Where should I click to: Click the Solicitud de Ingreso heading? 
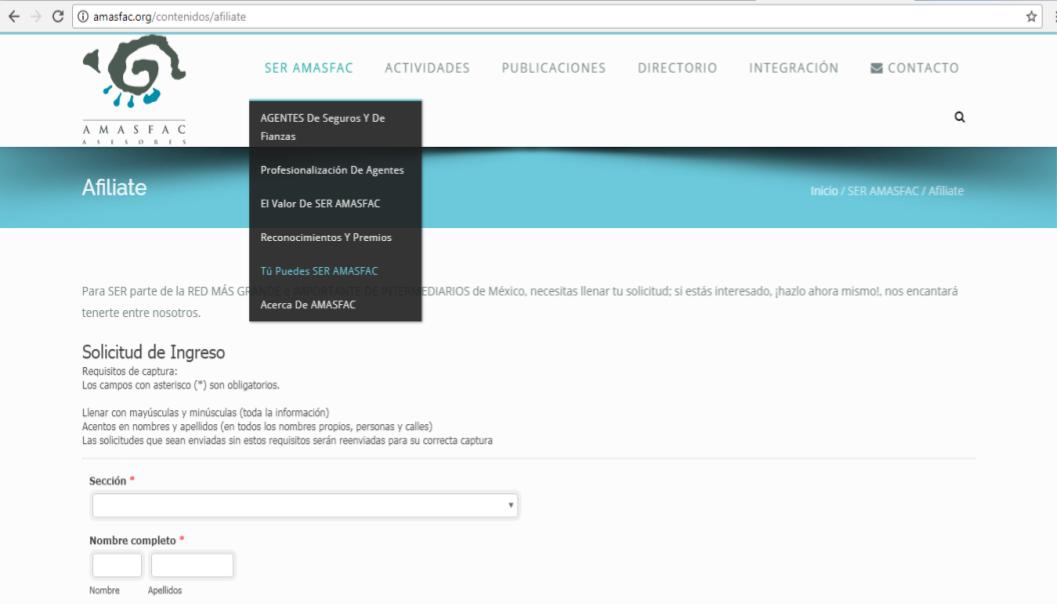click(154, 352)
